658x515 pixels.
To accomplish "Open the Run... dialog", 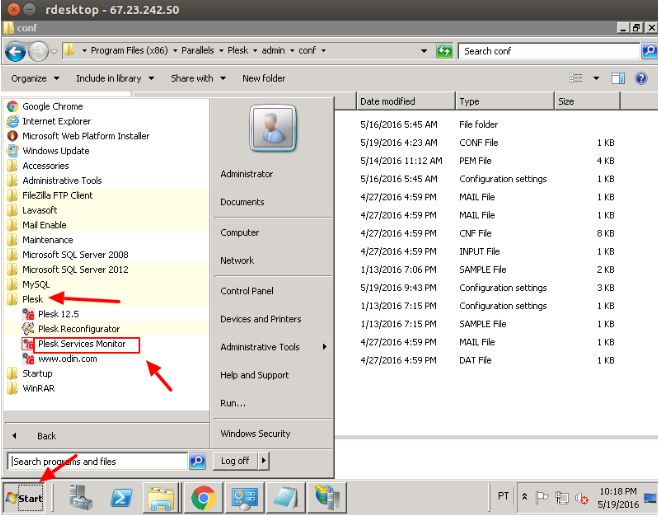I will (233, 403).
